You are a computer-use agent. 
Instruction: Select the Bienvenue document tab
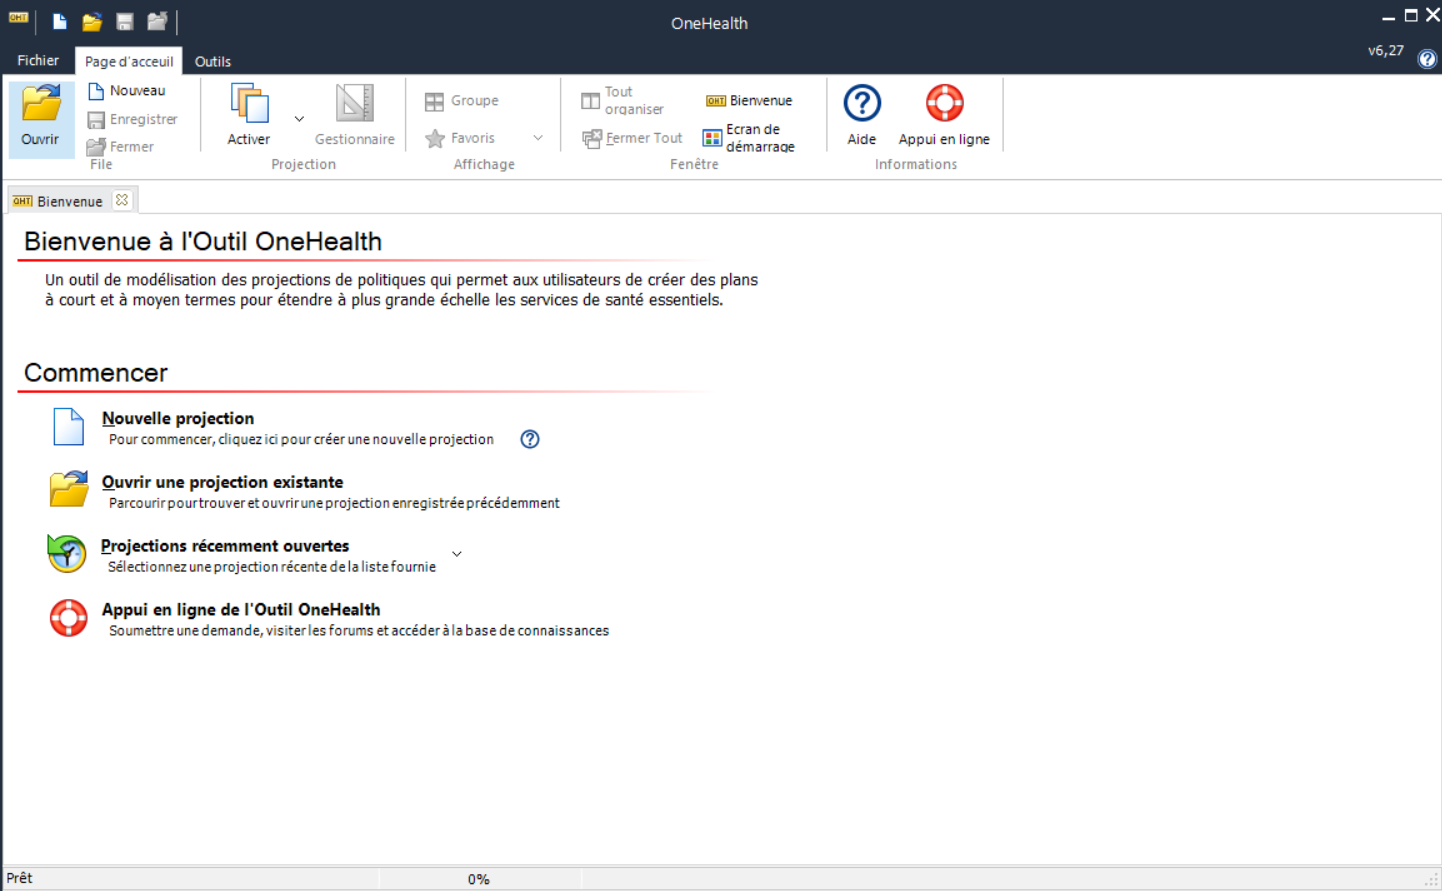coord(70,202)
